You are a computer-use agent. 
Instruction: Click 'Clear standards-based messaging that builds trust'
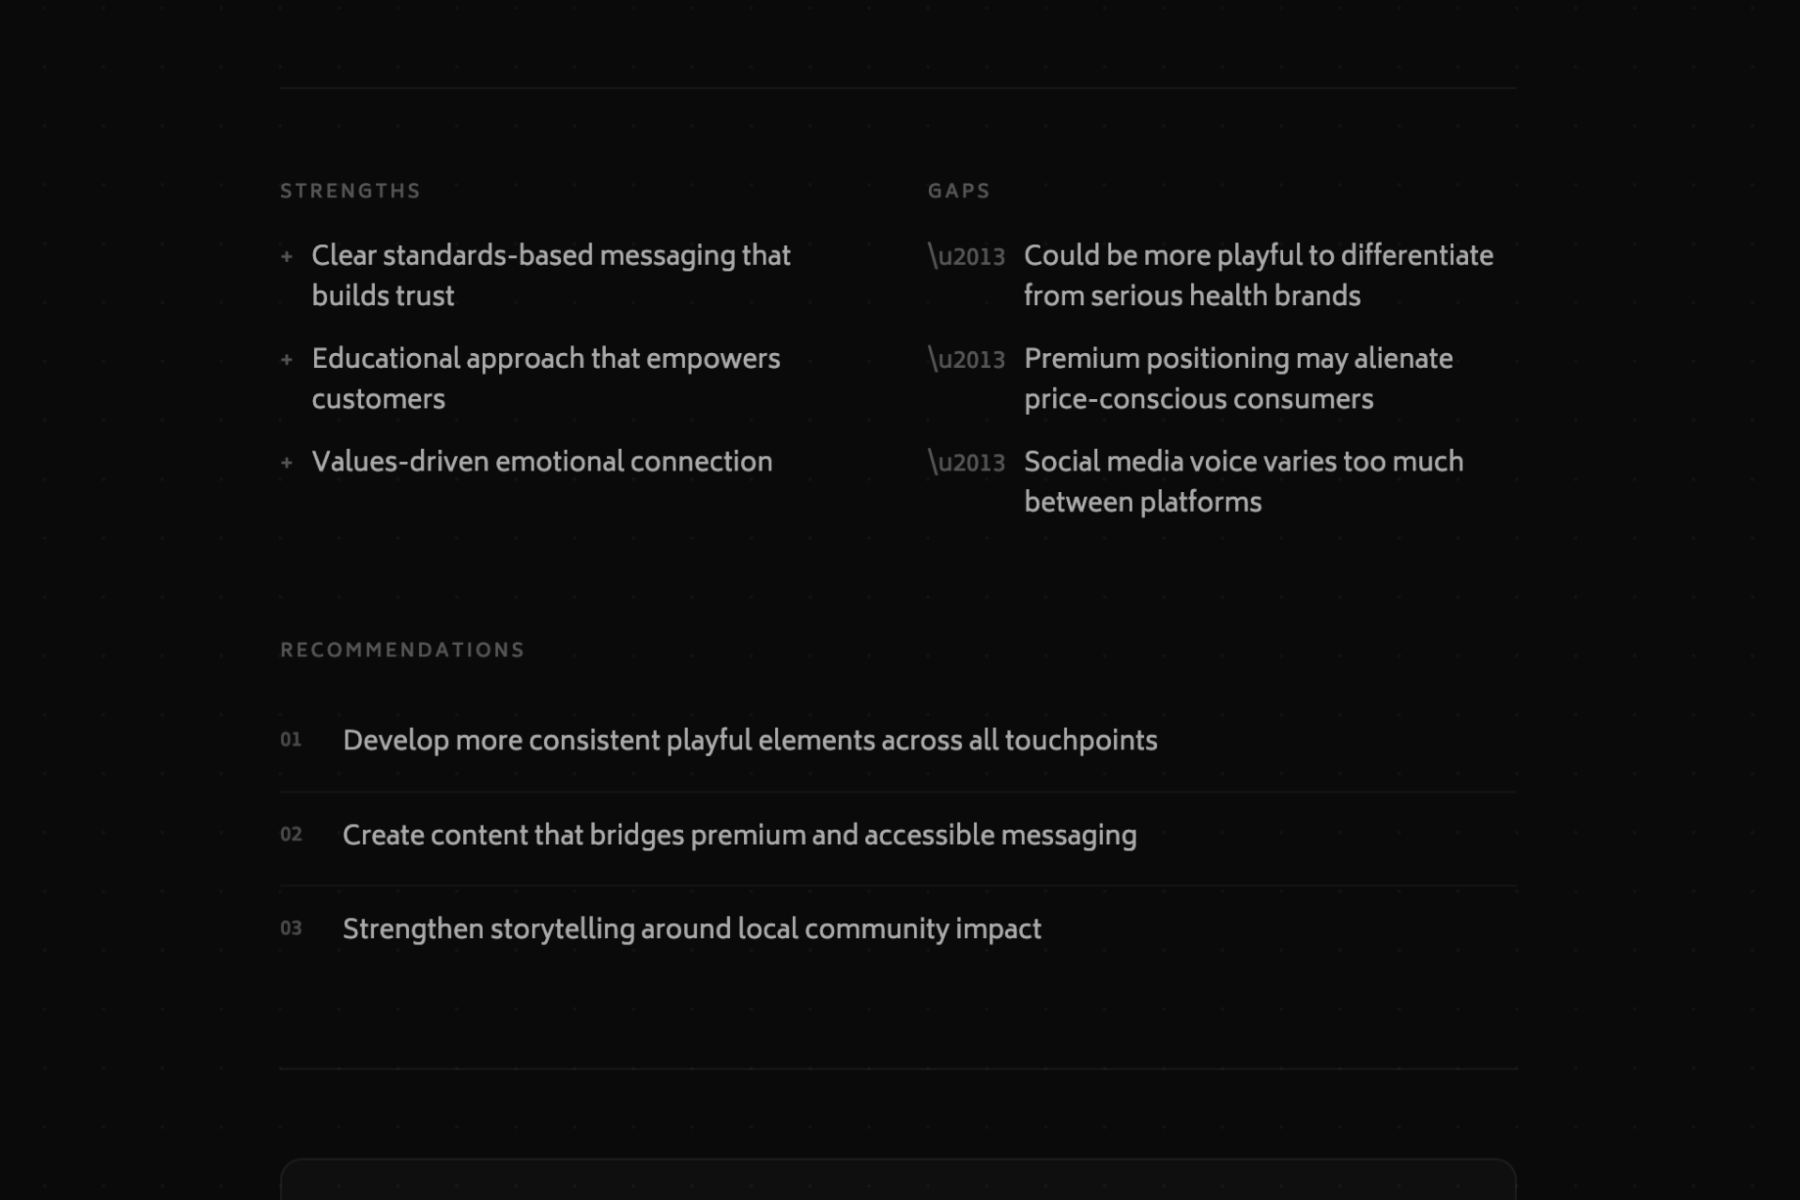tap(551, 275)
